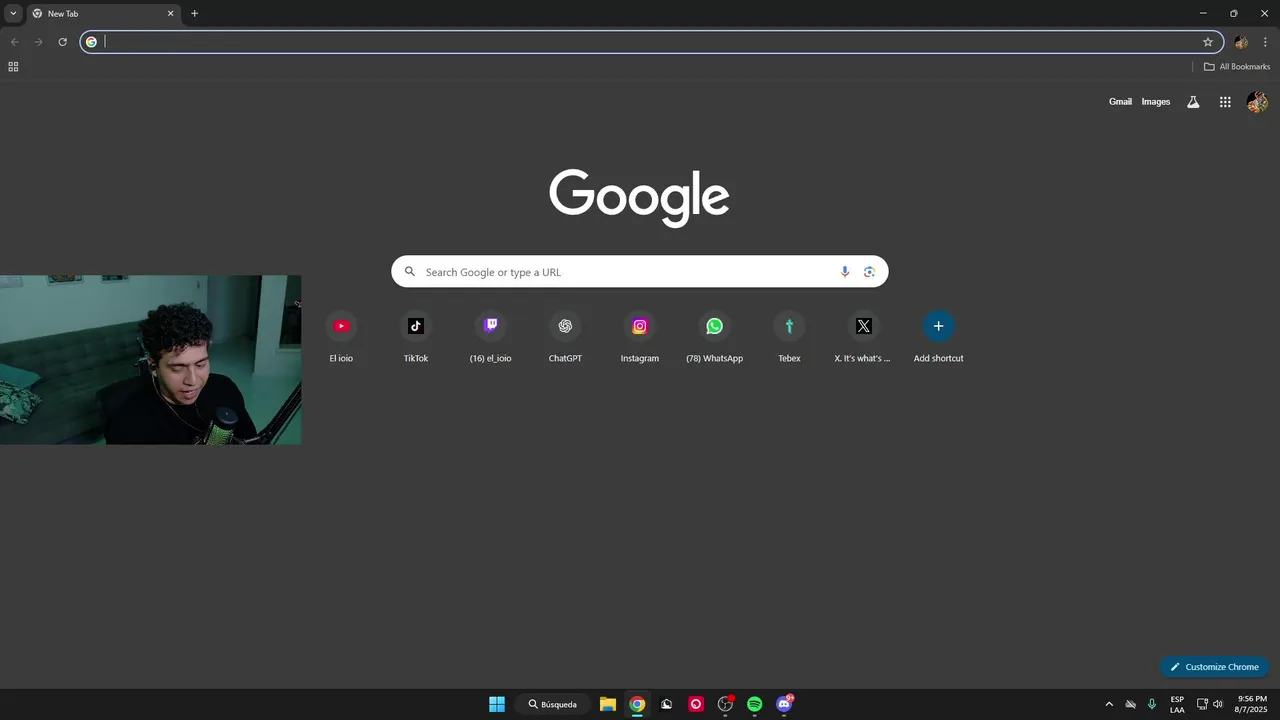Open the Chrome three-dot menu

1265,42
